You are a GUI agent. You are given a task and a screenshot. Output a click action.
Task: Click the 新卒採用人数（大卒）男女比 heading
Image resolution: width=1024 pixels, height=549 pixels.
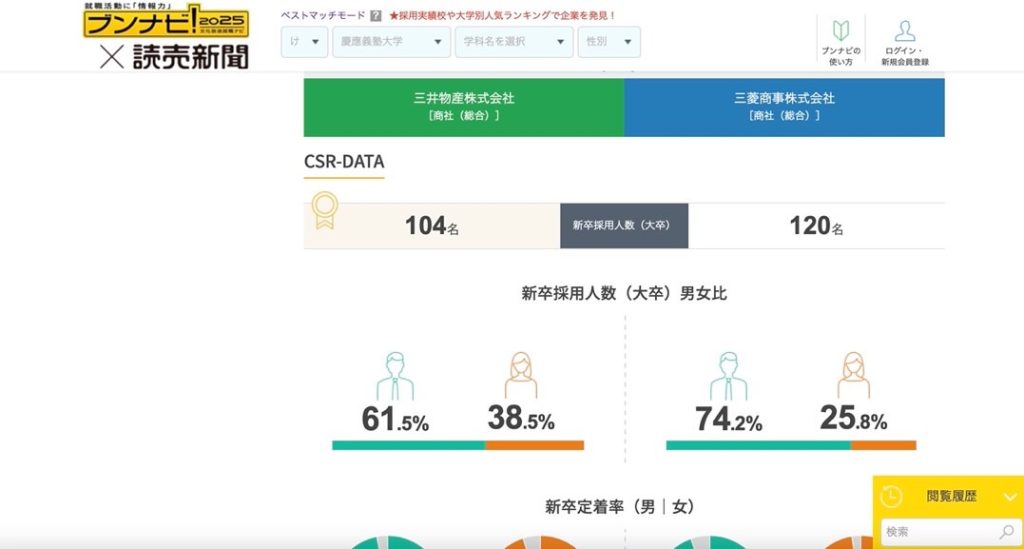coord(624,294)
